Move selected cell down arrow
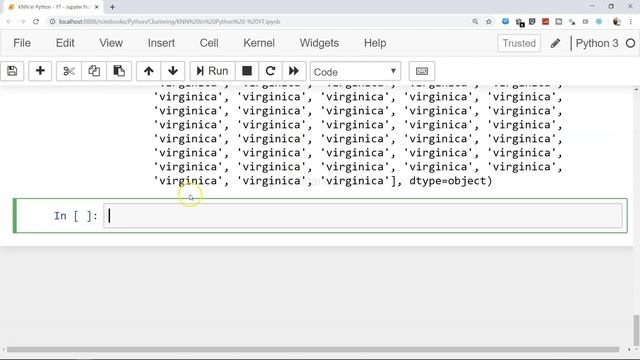This screenshot has width=640, height=360. click(x=173, y=71)
